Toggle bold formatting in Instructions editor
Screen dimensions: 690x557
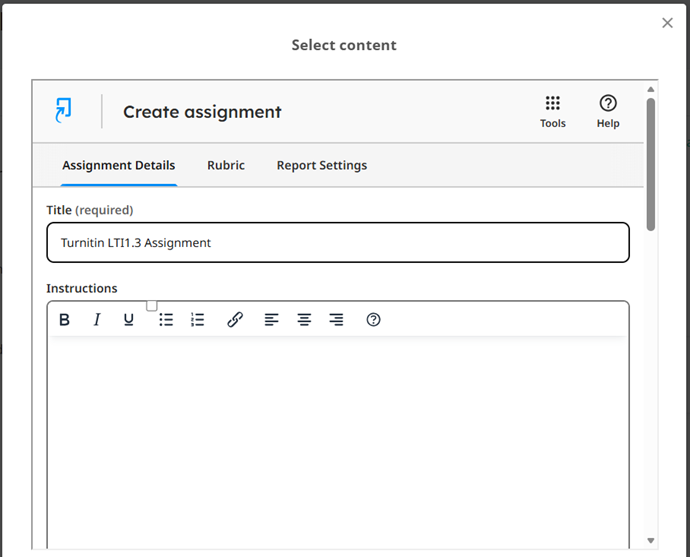(65, 320)
